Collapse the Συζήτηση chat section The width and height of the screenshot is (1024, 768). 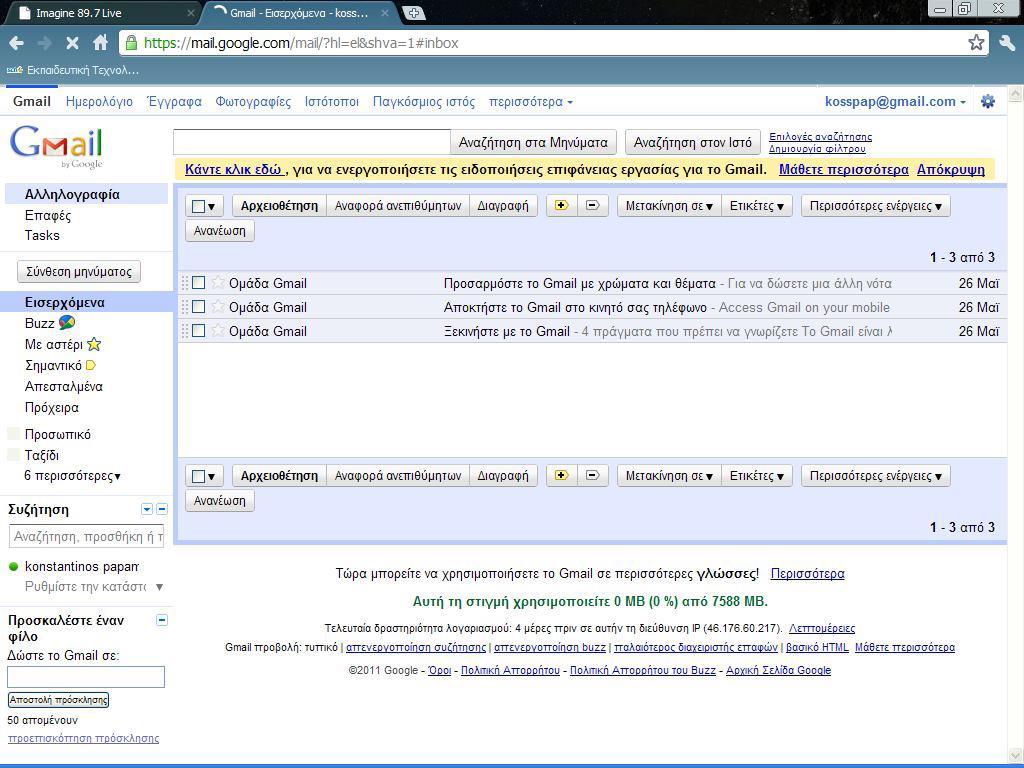[x=162, y=509]
